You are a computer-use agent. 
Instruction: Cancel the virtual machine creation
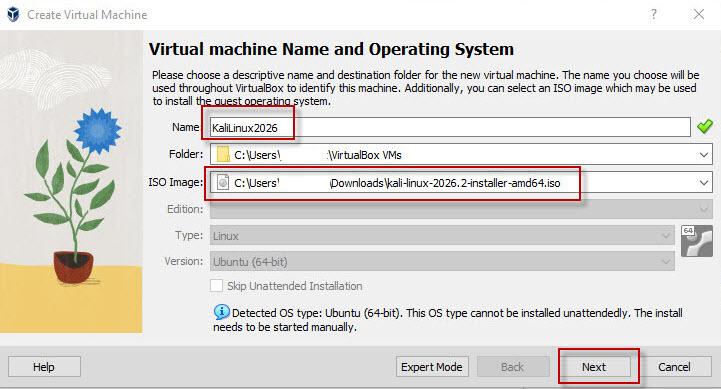(x=675, y=367)
